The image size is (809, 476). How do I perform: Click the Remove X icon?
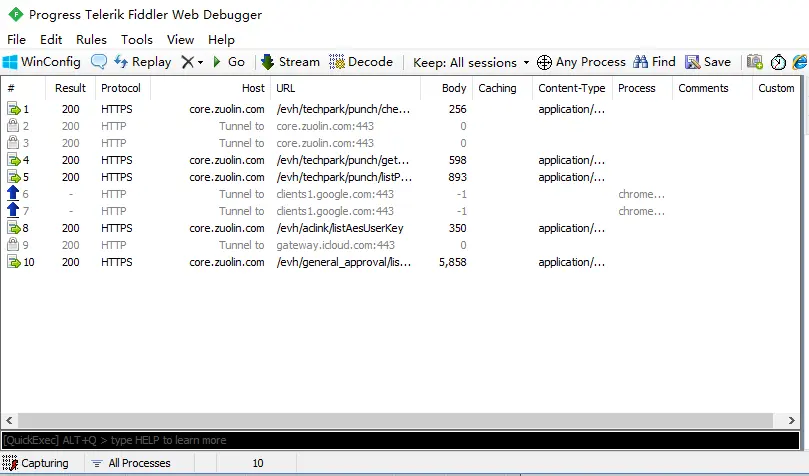tap(187, 62)
